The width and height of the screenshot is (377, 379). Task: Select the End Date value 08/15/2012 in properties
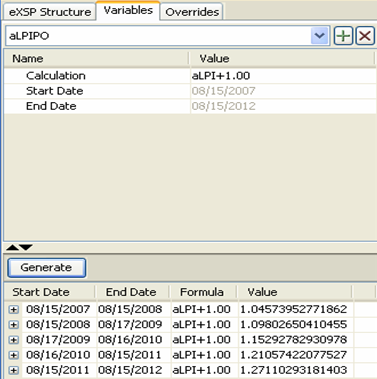(283, 106)
